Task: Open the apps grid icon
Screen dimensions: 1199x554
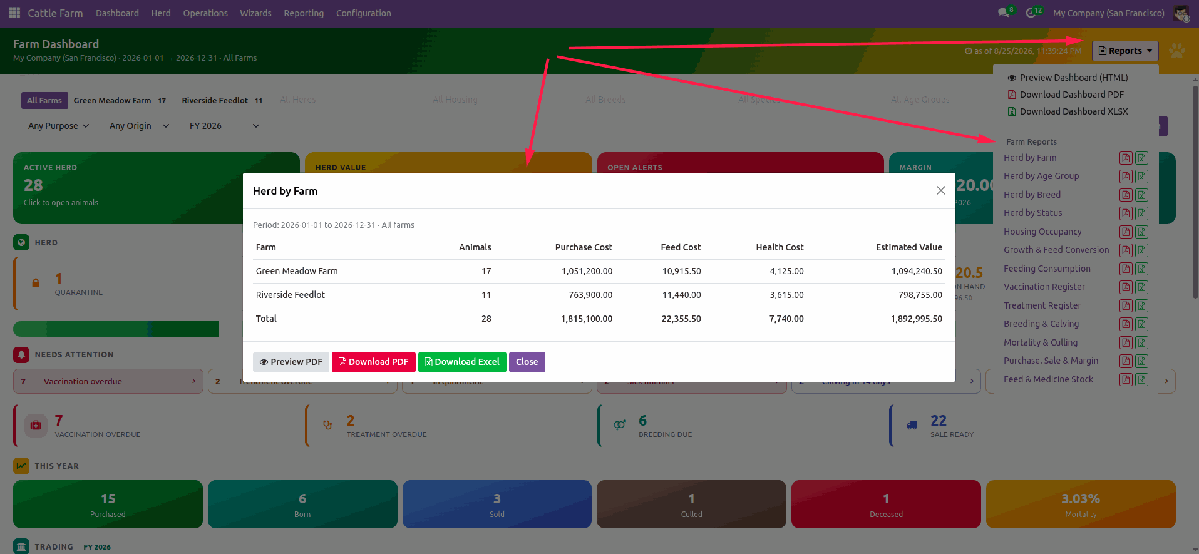Action: [x=15, y=13]
